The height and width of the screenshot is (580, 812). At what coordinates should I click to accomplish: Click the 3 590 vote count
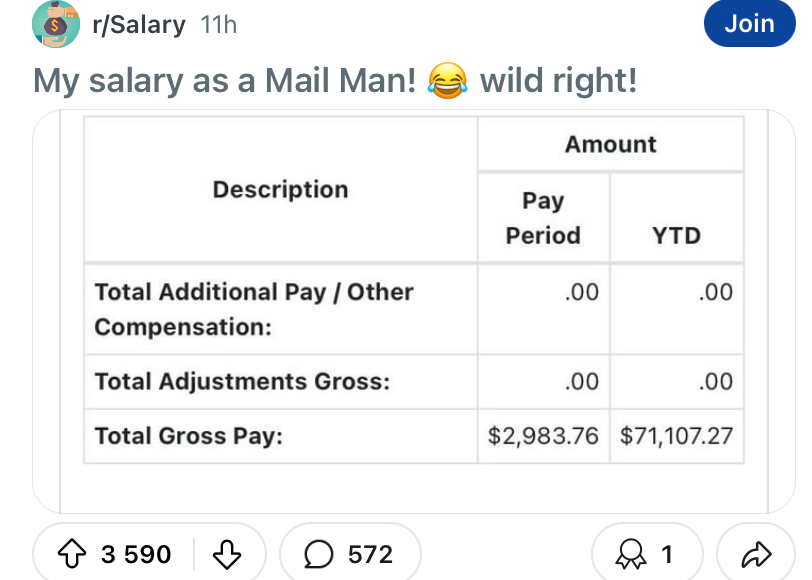click(x=136, y=554)
